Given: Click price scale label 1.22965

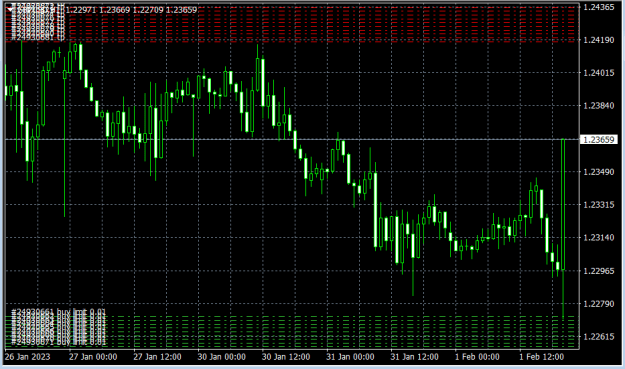Looking at the screenshot, I should [599, 271].
